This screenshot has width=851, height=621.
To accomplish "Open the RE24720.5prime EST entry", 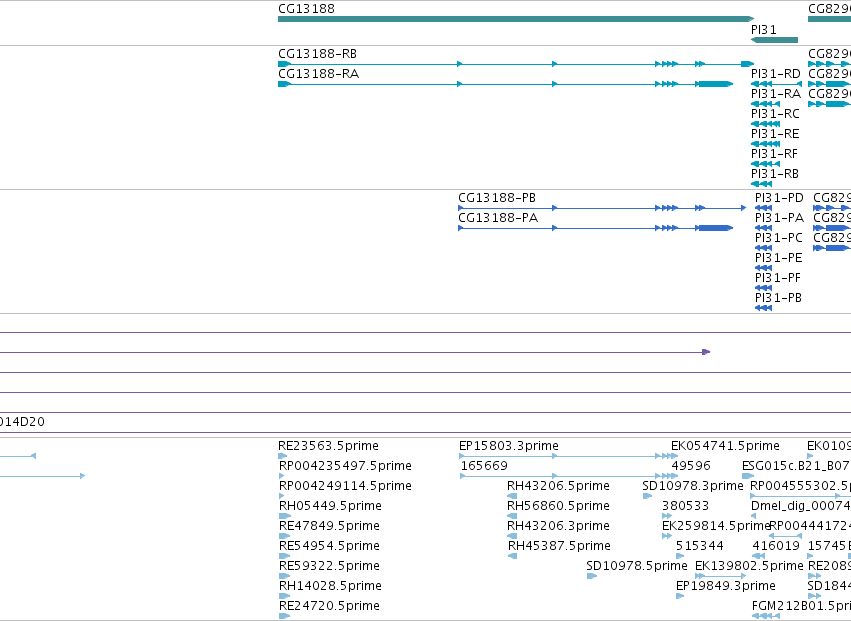I will click(329, 606).
